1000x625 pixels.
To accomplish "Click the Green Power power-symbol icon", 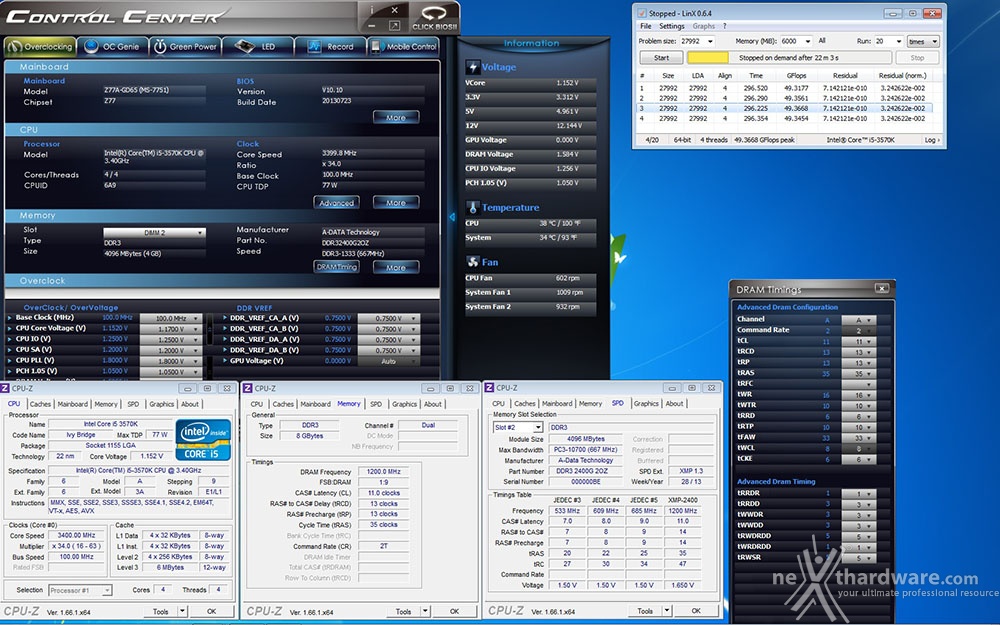I will [160, 47].
